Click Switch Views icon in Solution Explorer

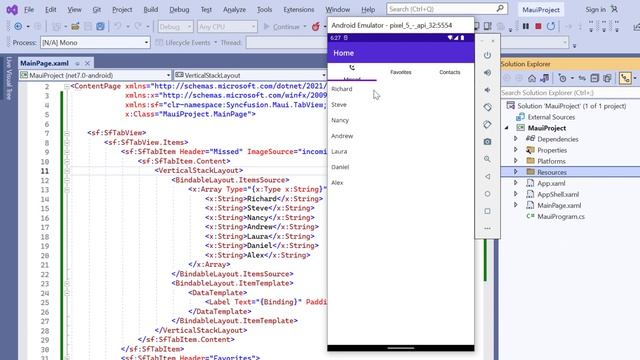pyautogui.click(x=544, y=78)
